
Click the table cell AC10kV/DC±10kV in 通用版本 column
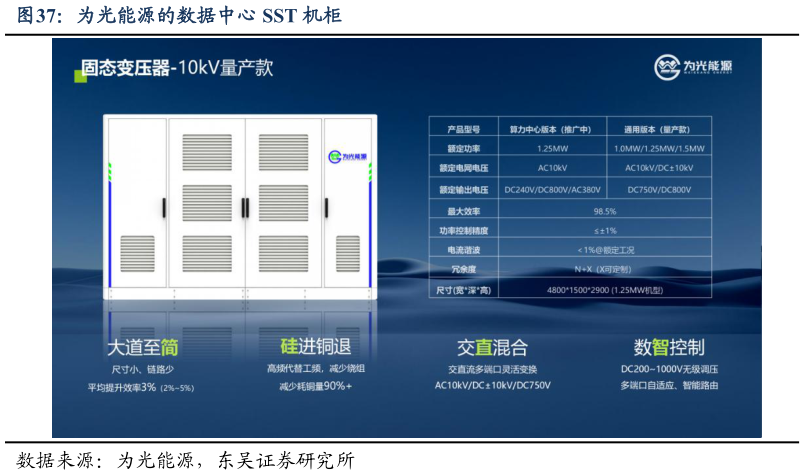point(659,168)
